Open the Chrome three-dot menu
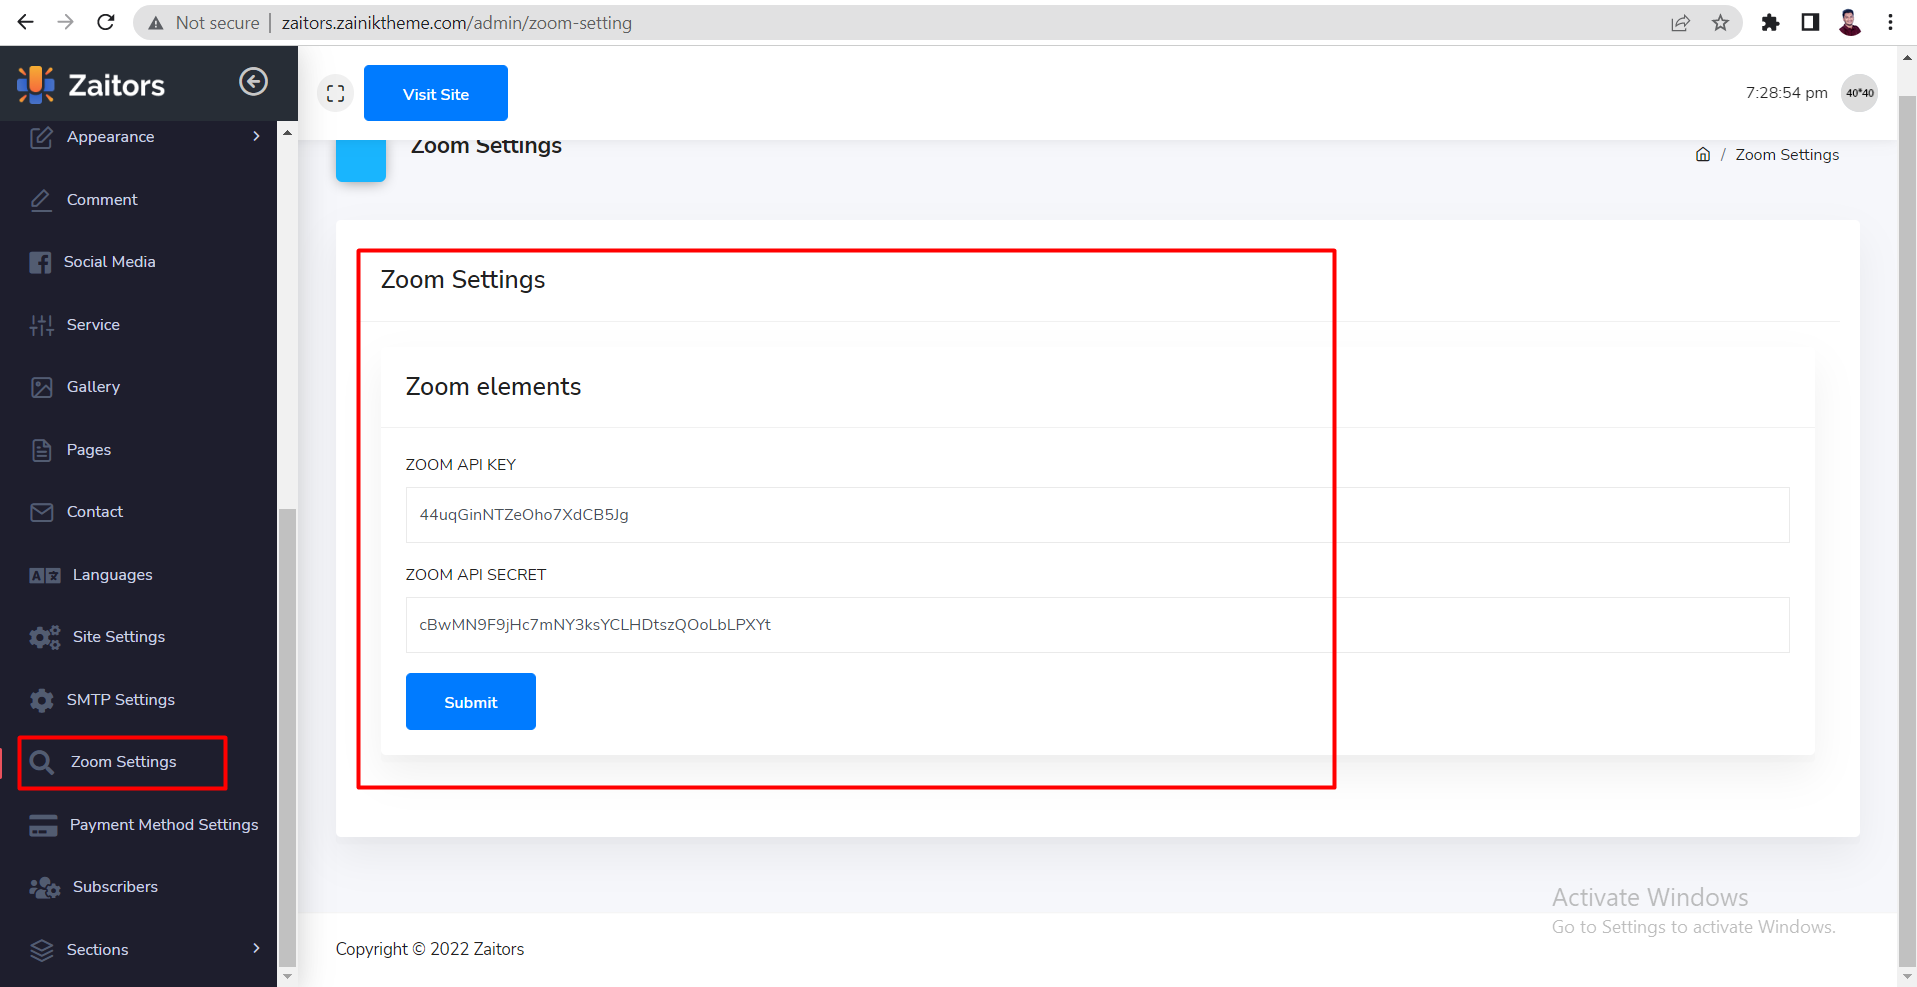 [x=1890, y=22]
